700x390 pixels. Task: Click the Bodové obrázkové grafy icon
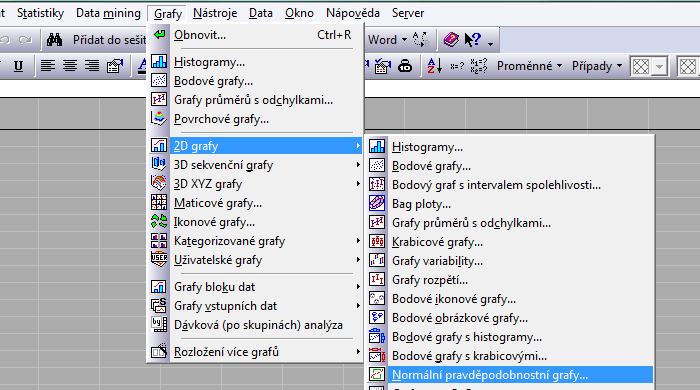click(377, 317)
